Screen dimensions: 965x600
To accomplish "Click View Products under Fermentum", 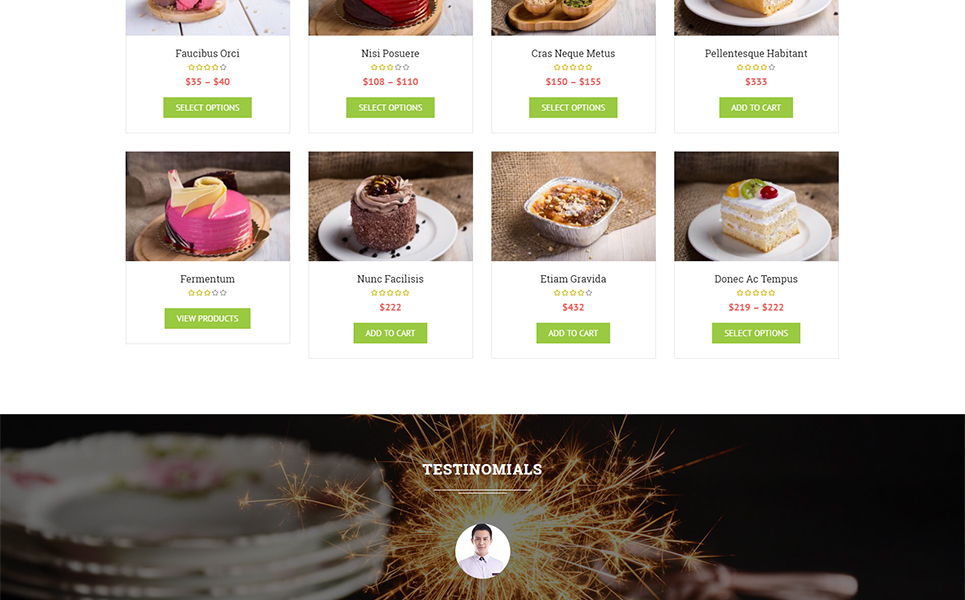I will [207, 319].
